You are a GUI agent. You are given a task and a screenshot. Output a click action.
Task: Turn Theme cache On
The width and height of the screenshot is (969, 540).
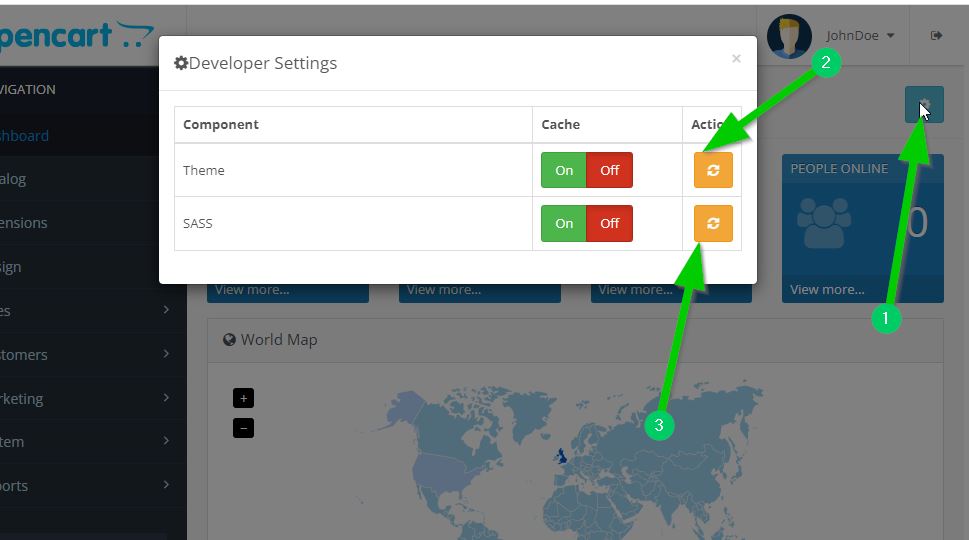coord(564,170)
